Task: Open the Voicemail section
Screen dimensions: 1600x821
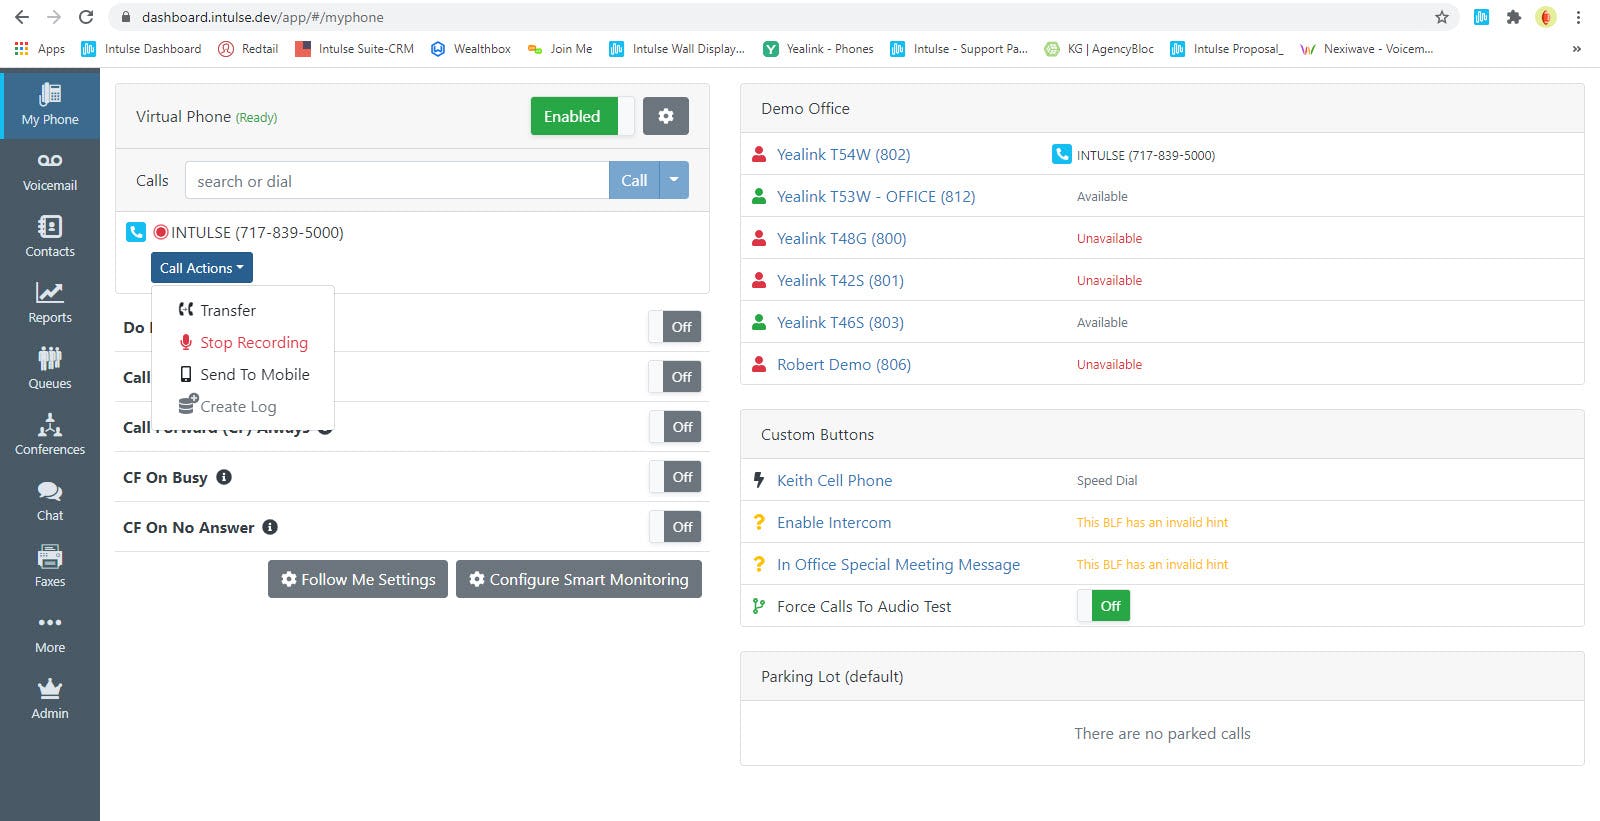Action: point(50,172)
